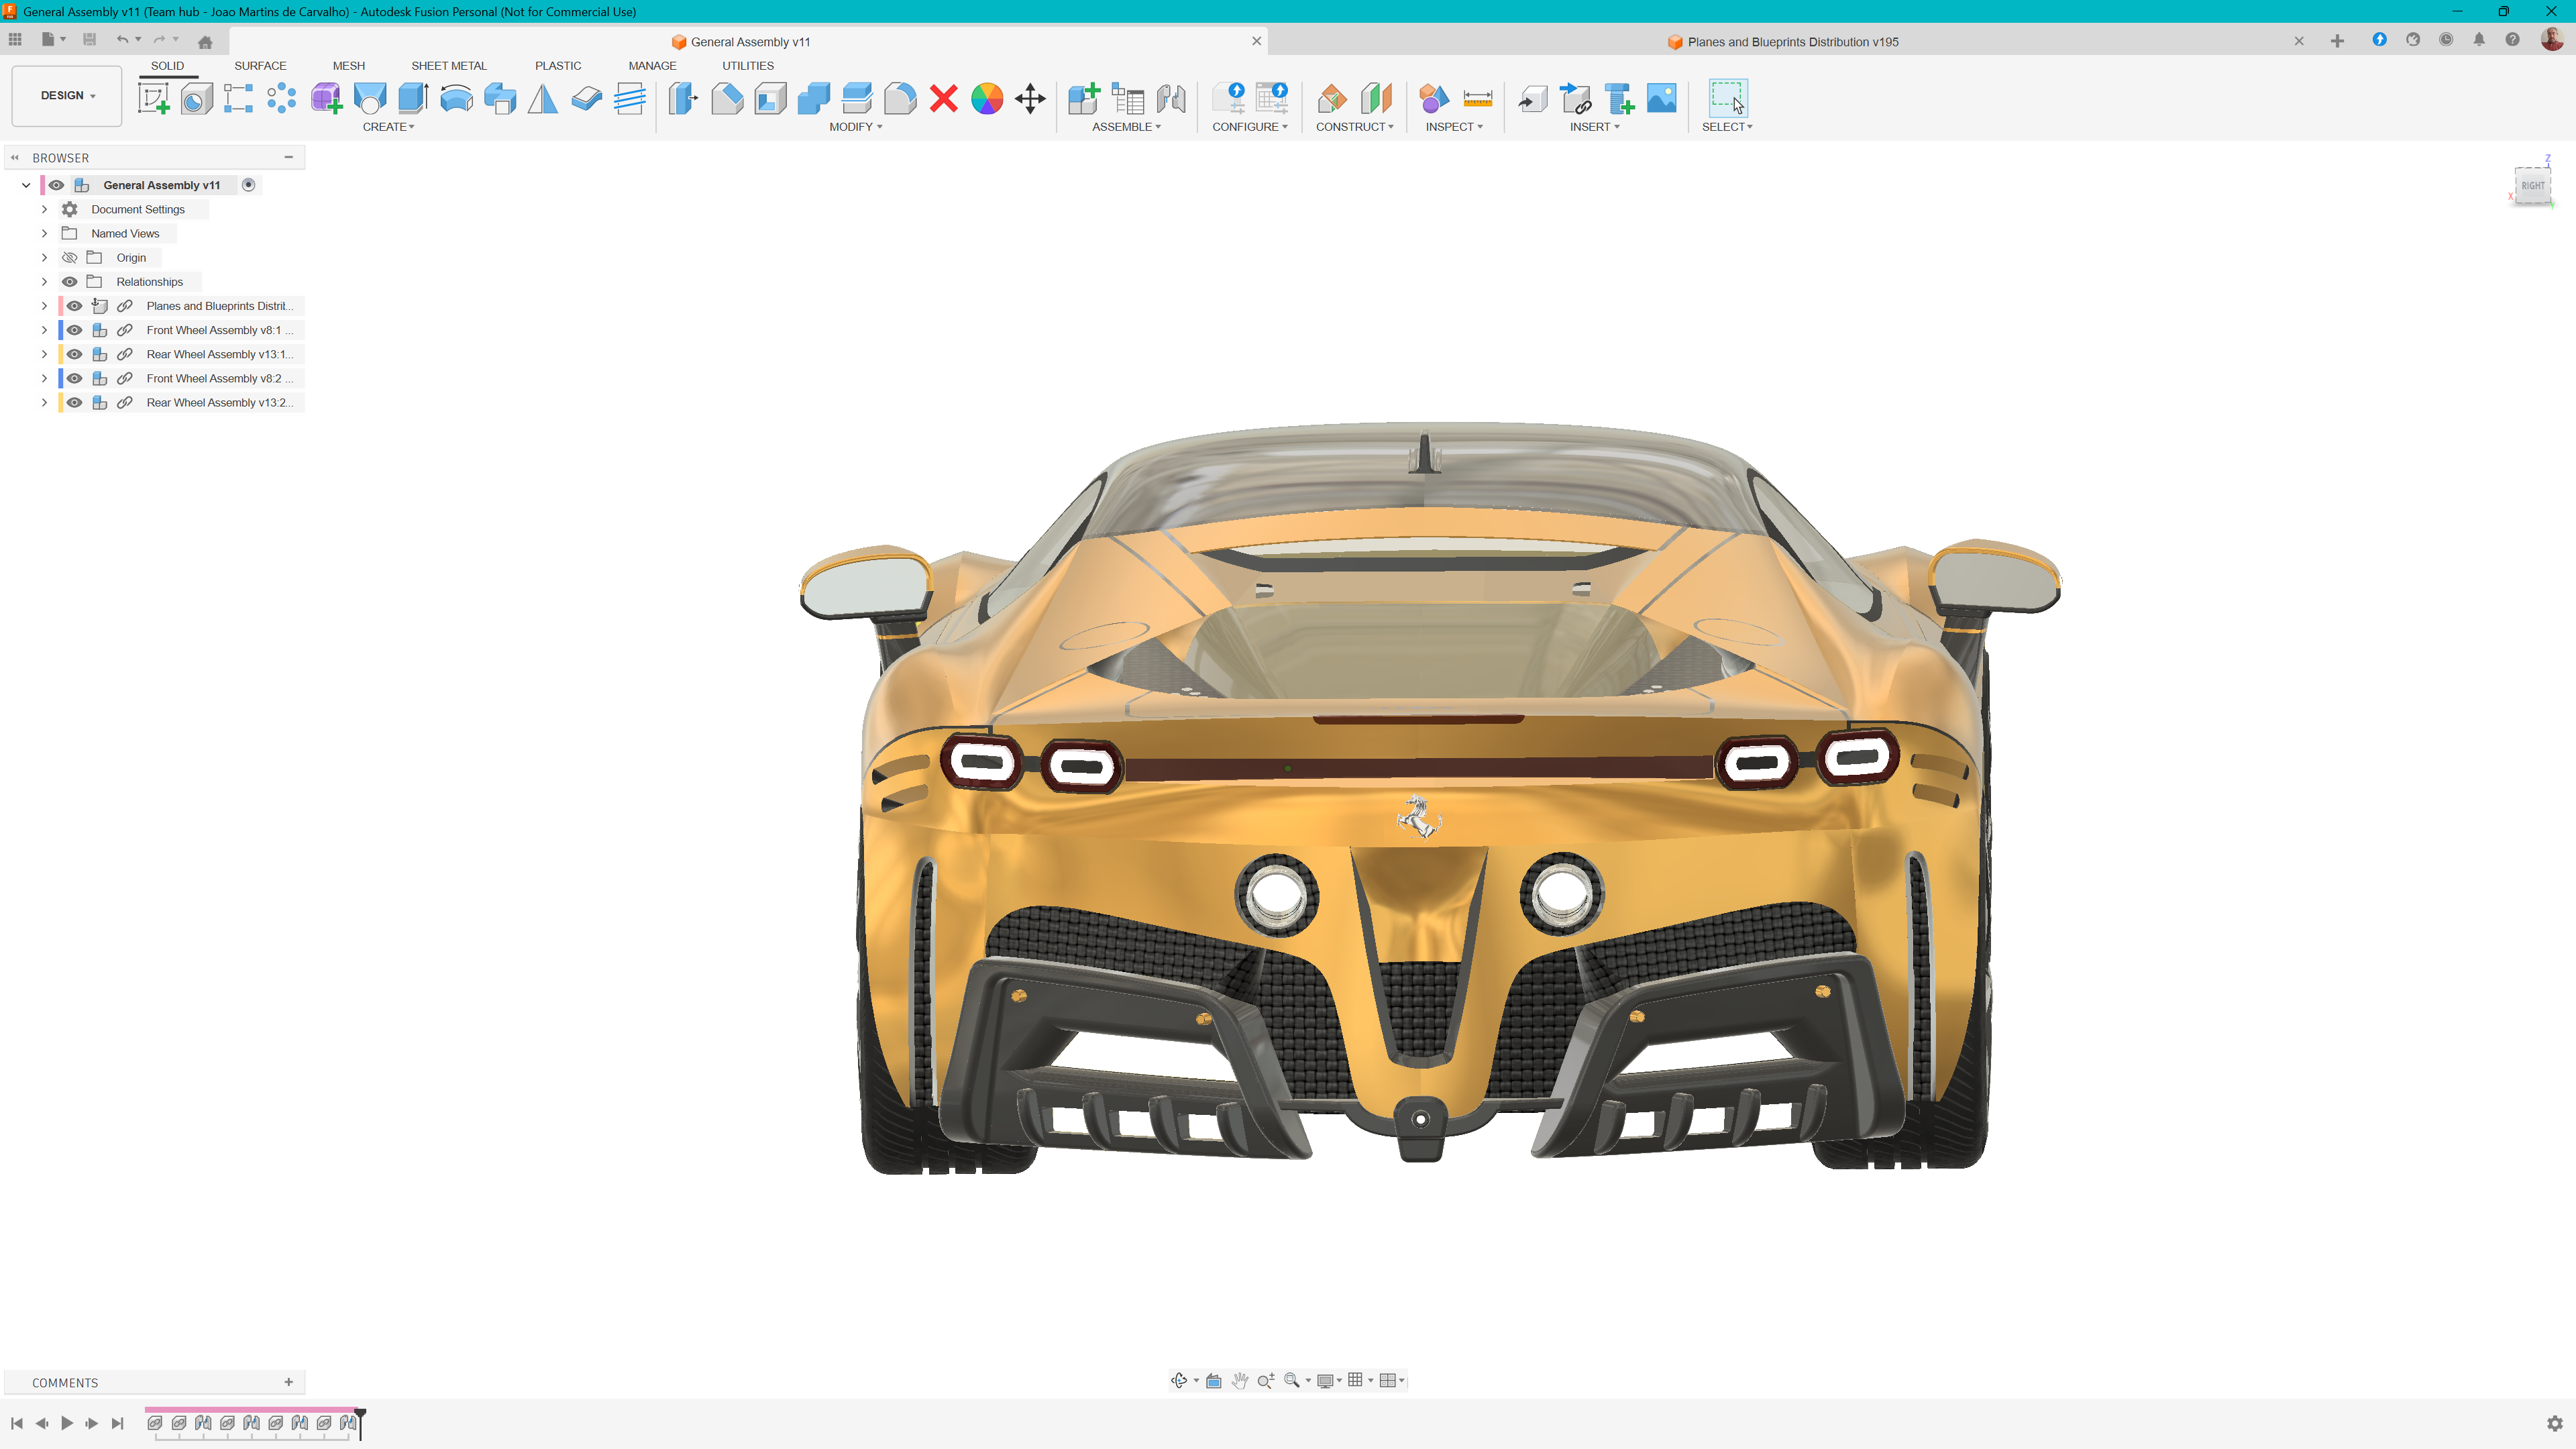Viewport: 2576px width, 1449px height.
Task: Toggle Origin folder visibility eye
Action: point(69,258)
